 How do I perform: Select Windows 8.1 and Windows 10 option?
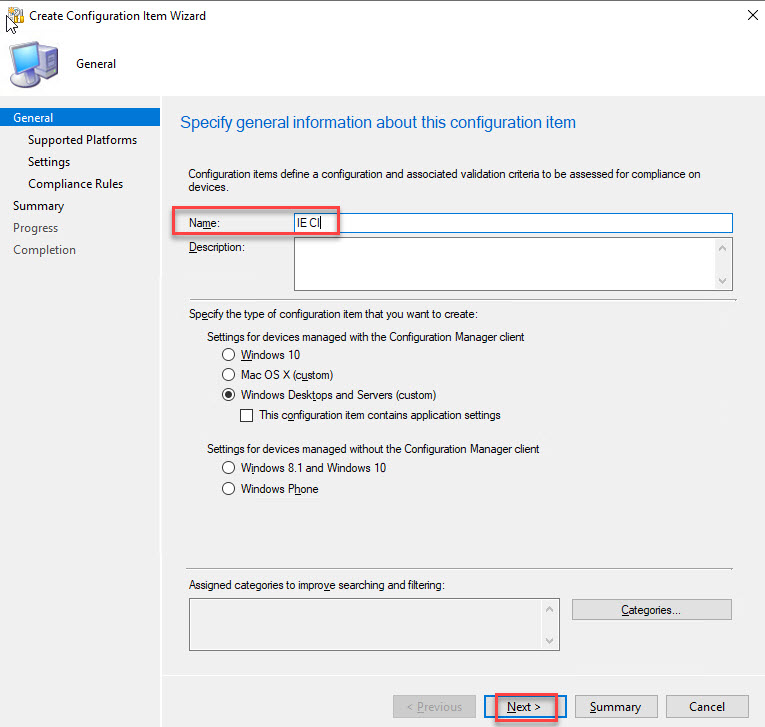pos(229,468)
